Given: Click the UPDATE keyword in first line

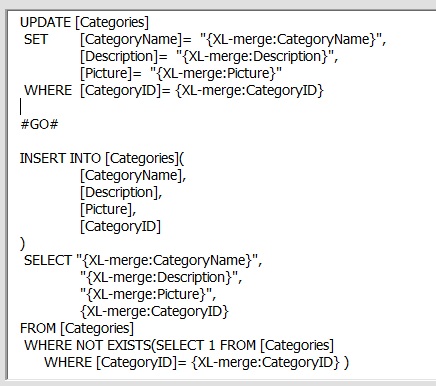Looking at the screenshot, I should point(45,22).
